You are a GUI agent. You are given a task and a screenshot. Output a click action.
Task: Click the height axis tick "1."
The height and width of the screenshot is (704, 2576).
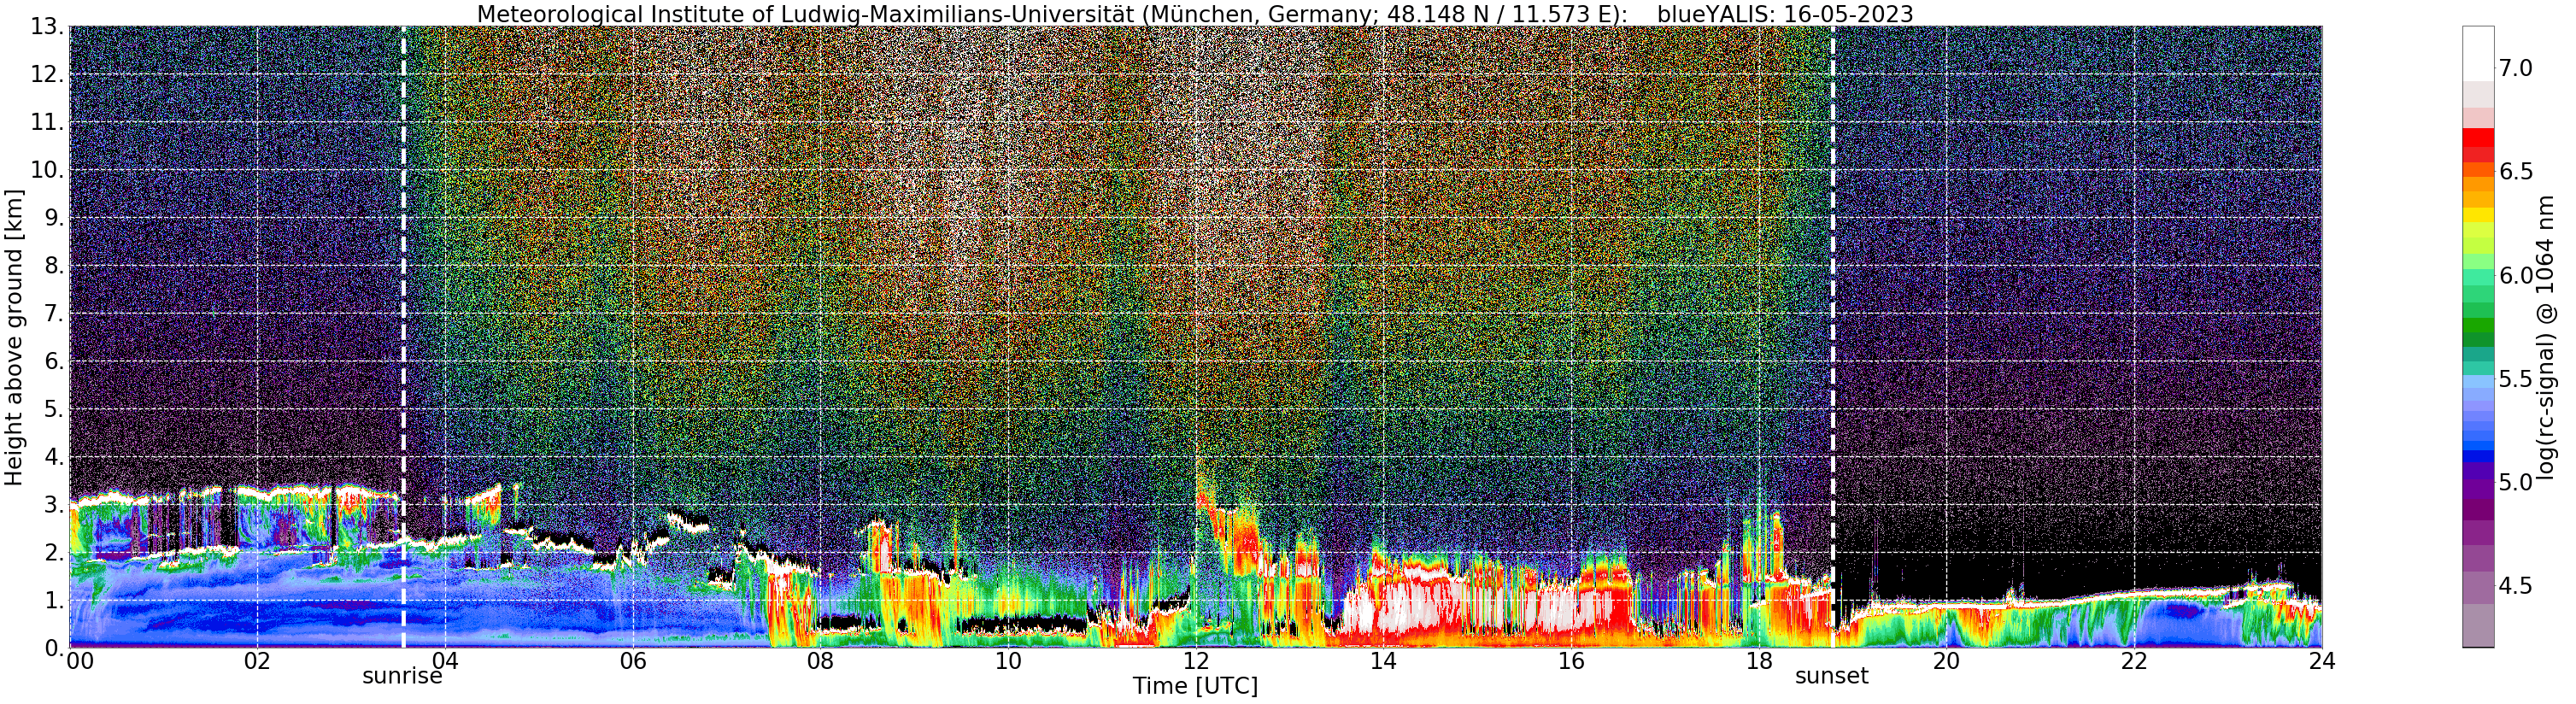(x=54, y=600)
